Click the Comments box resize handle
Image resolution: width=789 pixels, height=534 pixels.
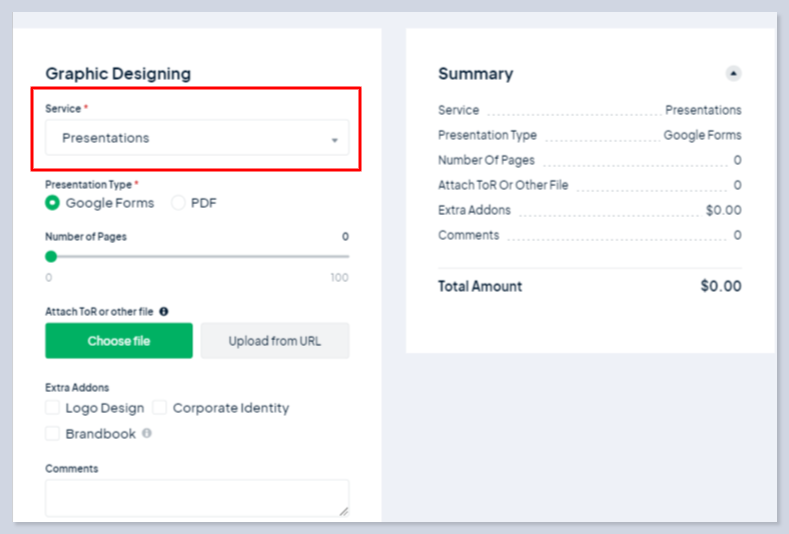point(344,511)
